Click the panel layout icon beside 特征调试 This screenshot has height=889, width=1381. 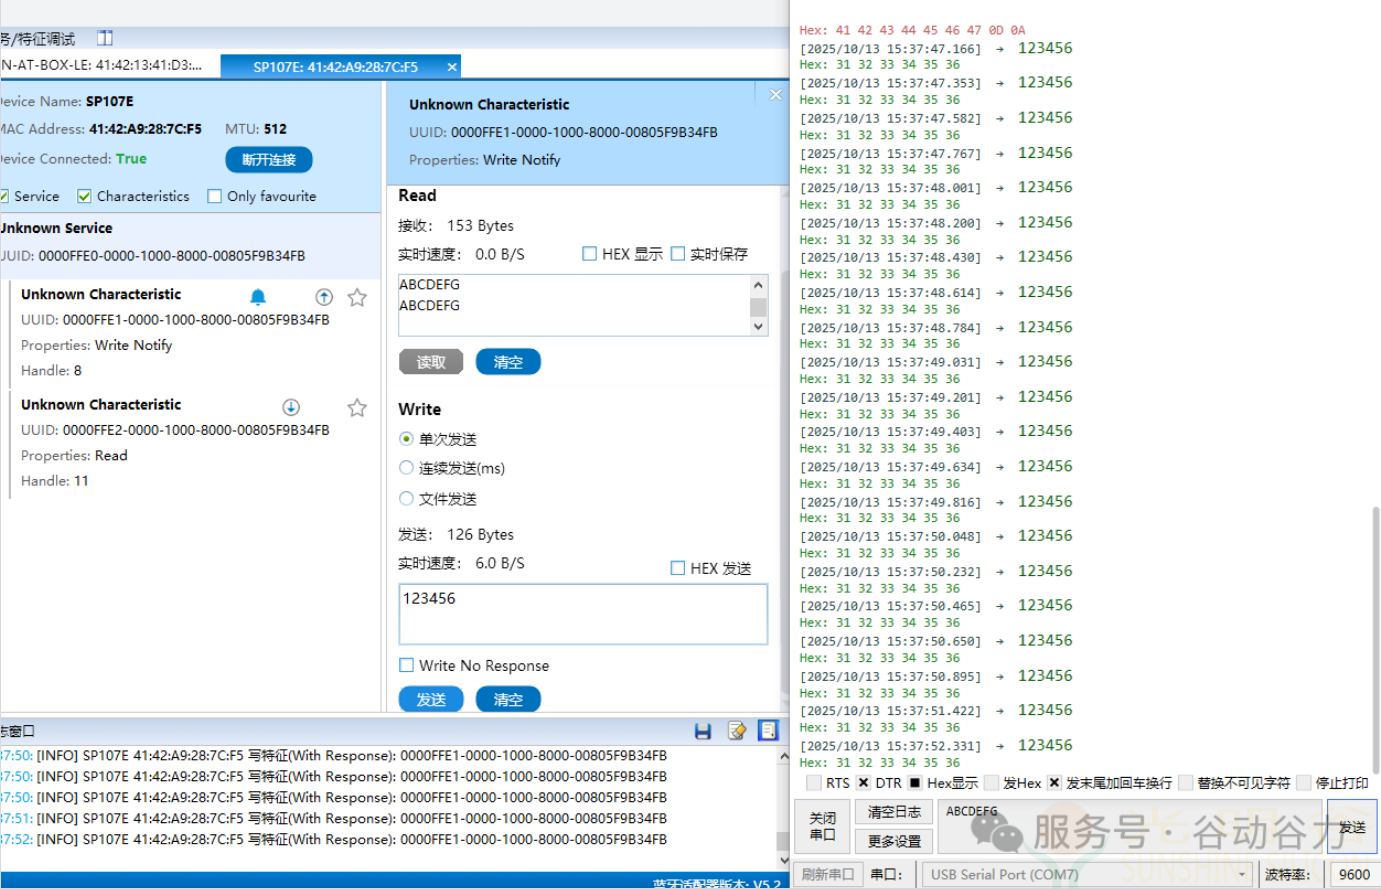[x=105, y=38]
